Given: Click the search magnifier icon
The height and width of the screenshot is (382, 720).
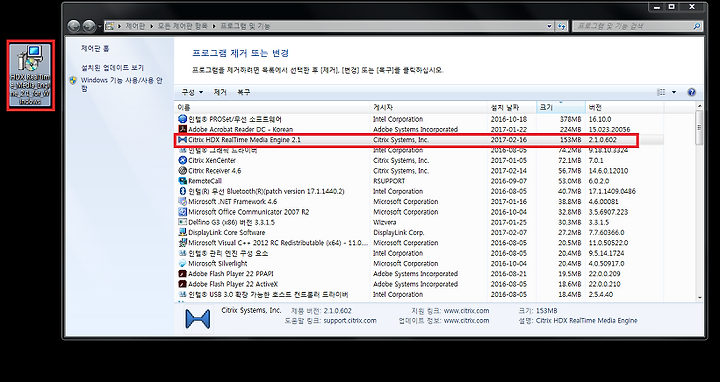Looking at the screenshot, I should 697,27.
